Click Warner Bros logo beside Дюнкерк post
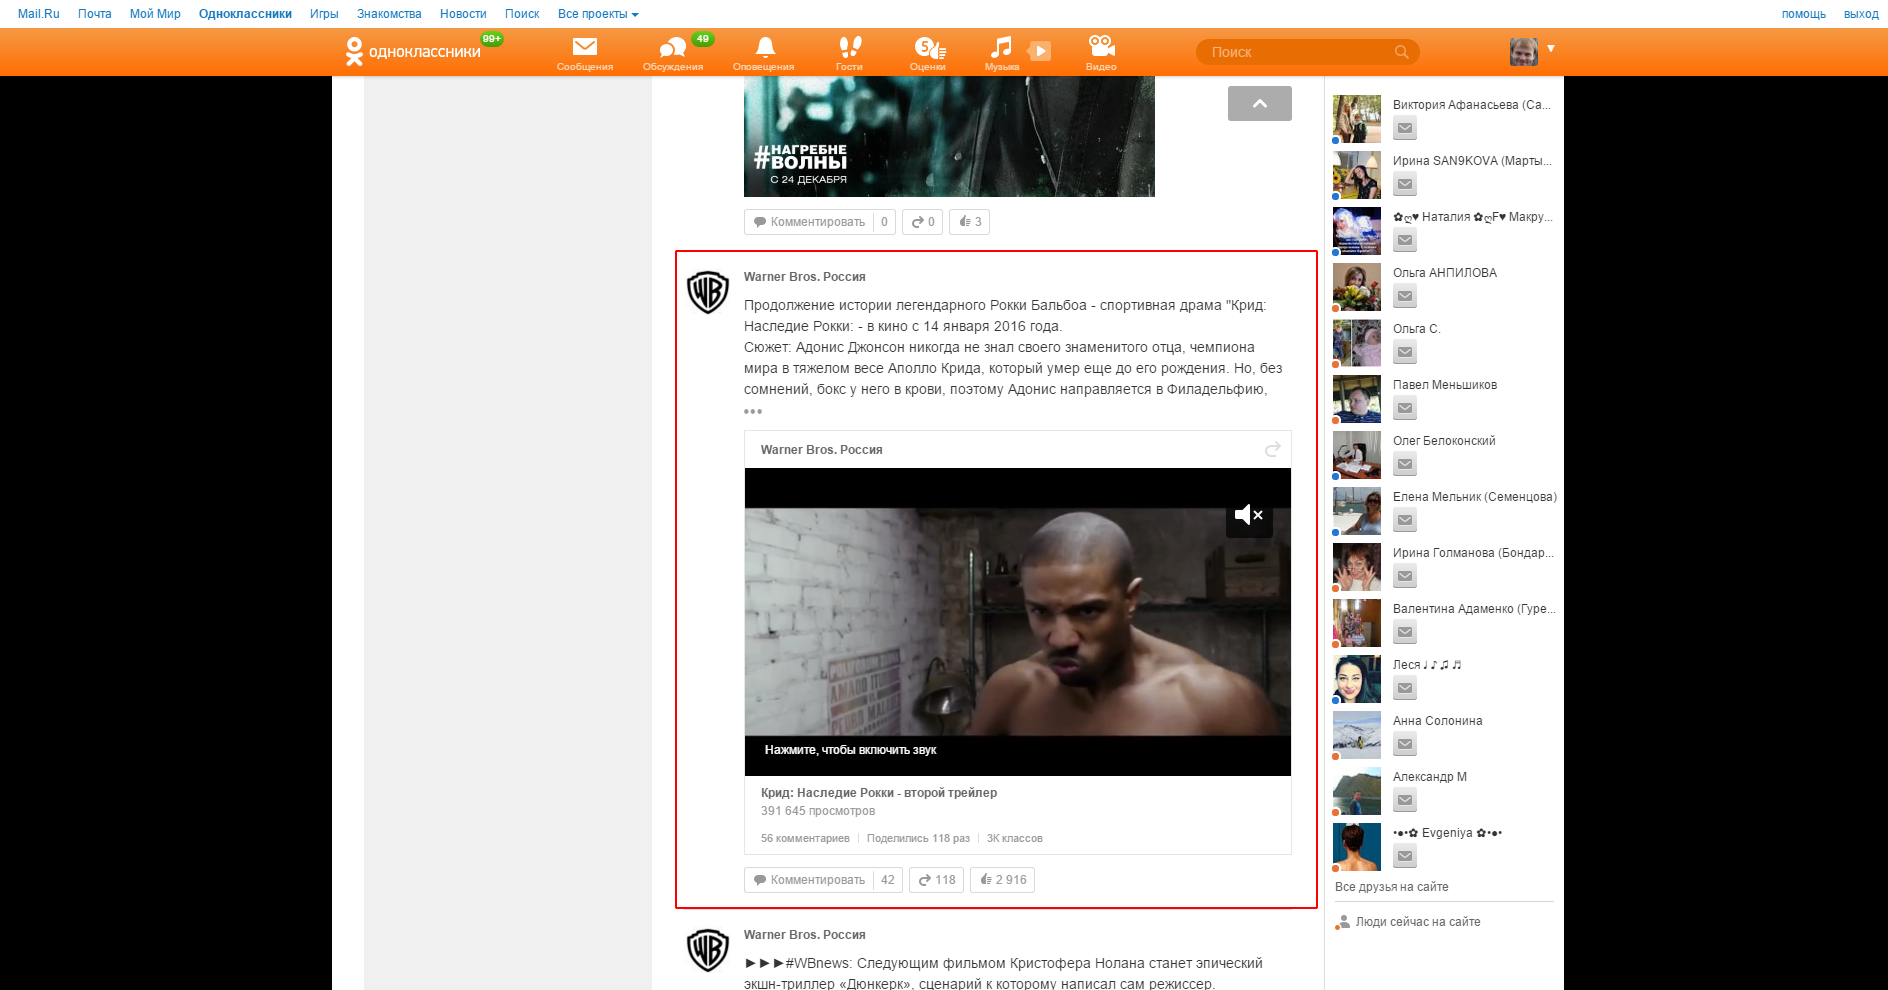This screenshot has height=990, width=1888. point(708,950)
